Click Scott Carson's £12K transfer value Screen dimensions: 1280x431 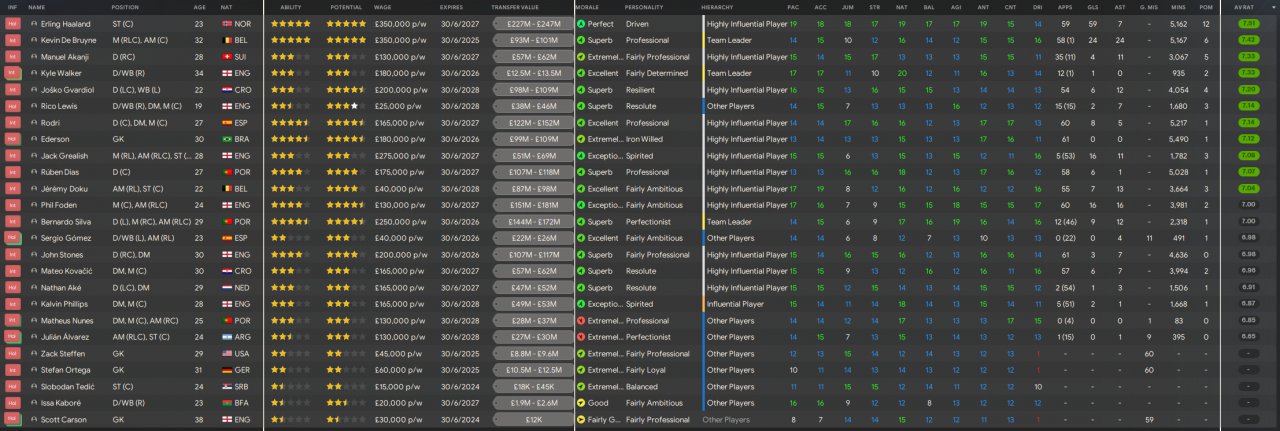pos(534,420)
